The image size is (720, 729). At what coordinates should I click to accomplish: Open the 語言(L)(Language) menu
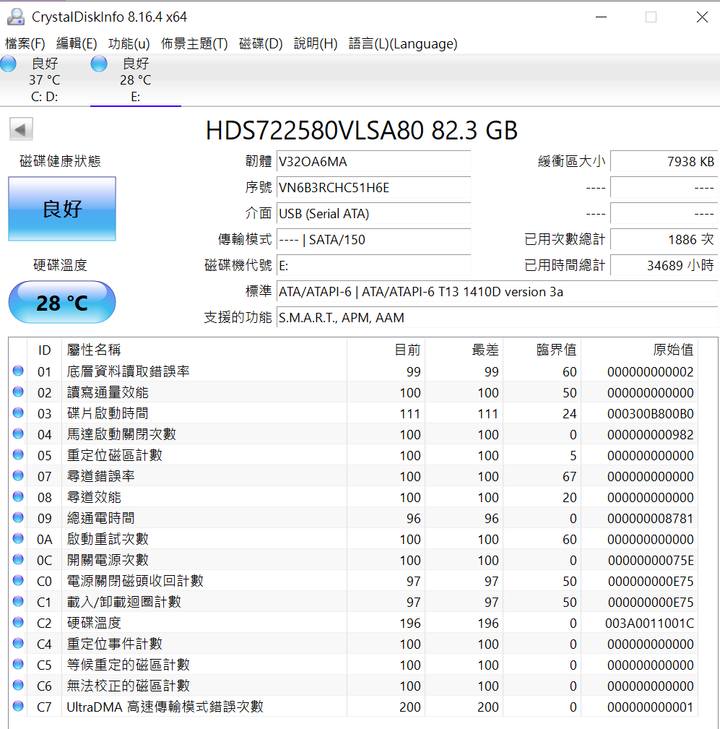[x=403, y=44]
